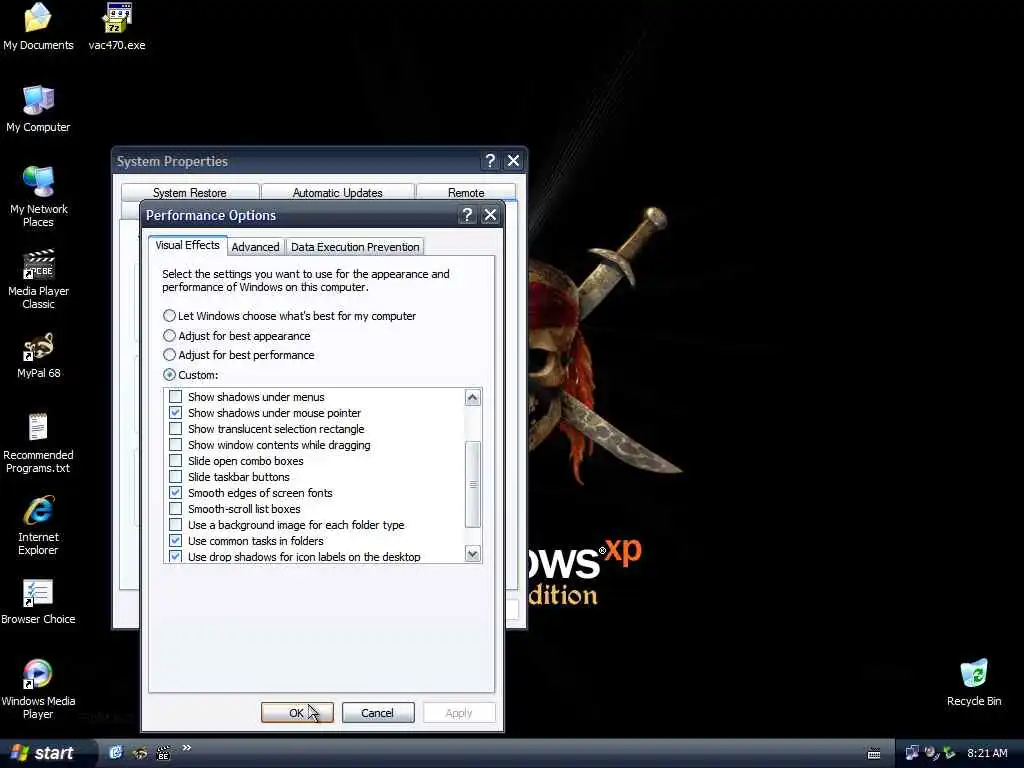Image resolution: width=1024 pixels, height=768 pixels.
Task: Close the Performance Options dialog
Action: tap(490, 215)
